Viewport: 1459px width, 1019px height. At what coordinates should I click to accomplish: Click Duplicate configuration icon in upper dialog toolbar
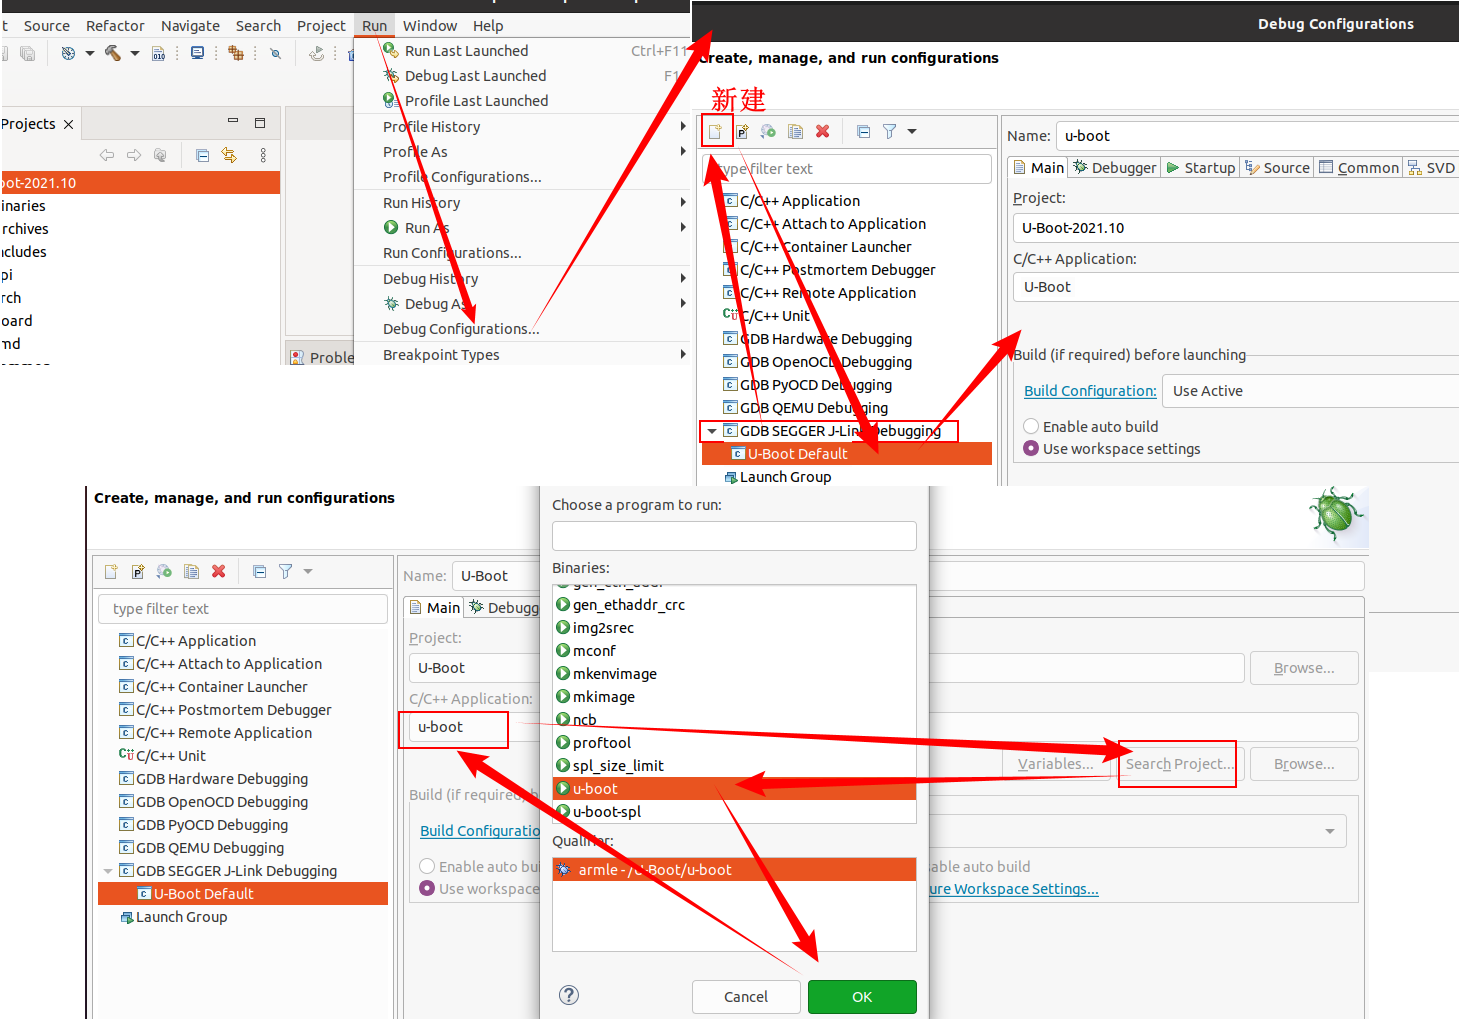point(795,131)
